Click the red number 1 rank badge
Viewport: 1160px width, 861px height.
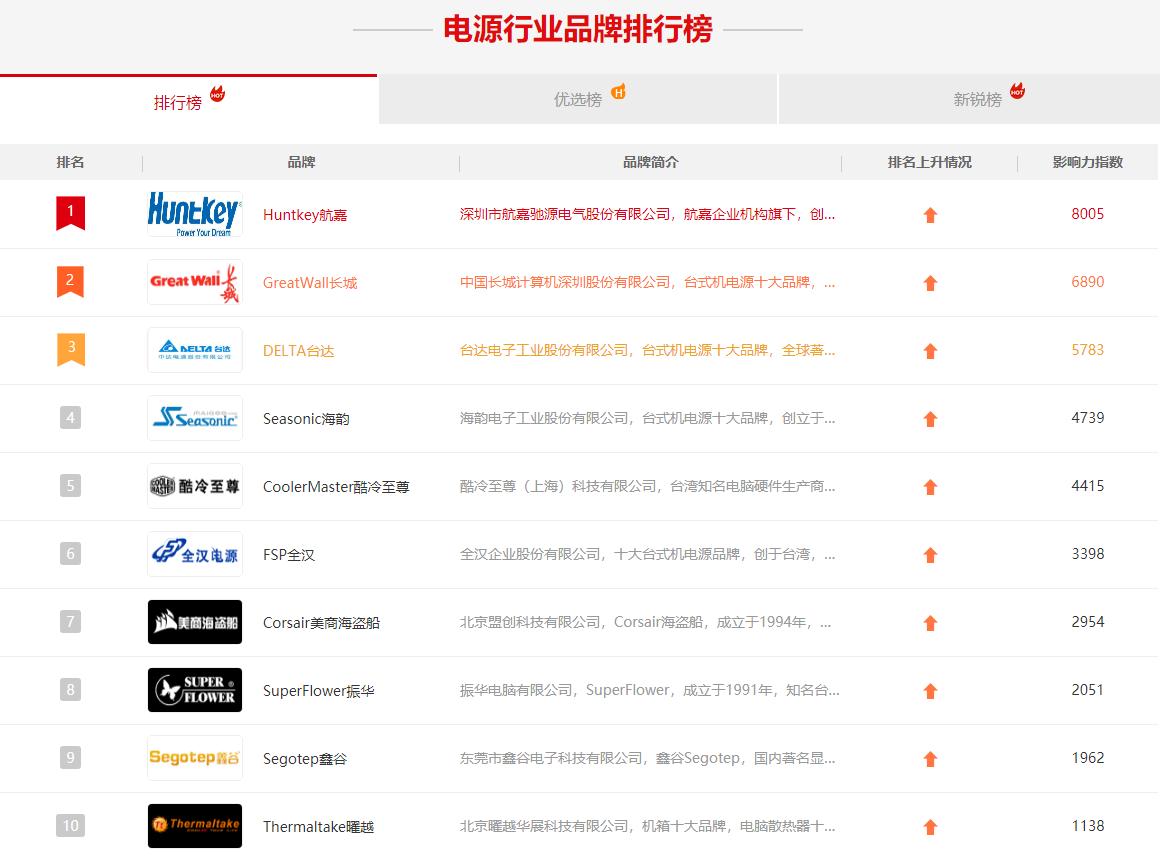[x=70, y=212]
